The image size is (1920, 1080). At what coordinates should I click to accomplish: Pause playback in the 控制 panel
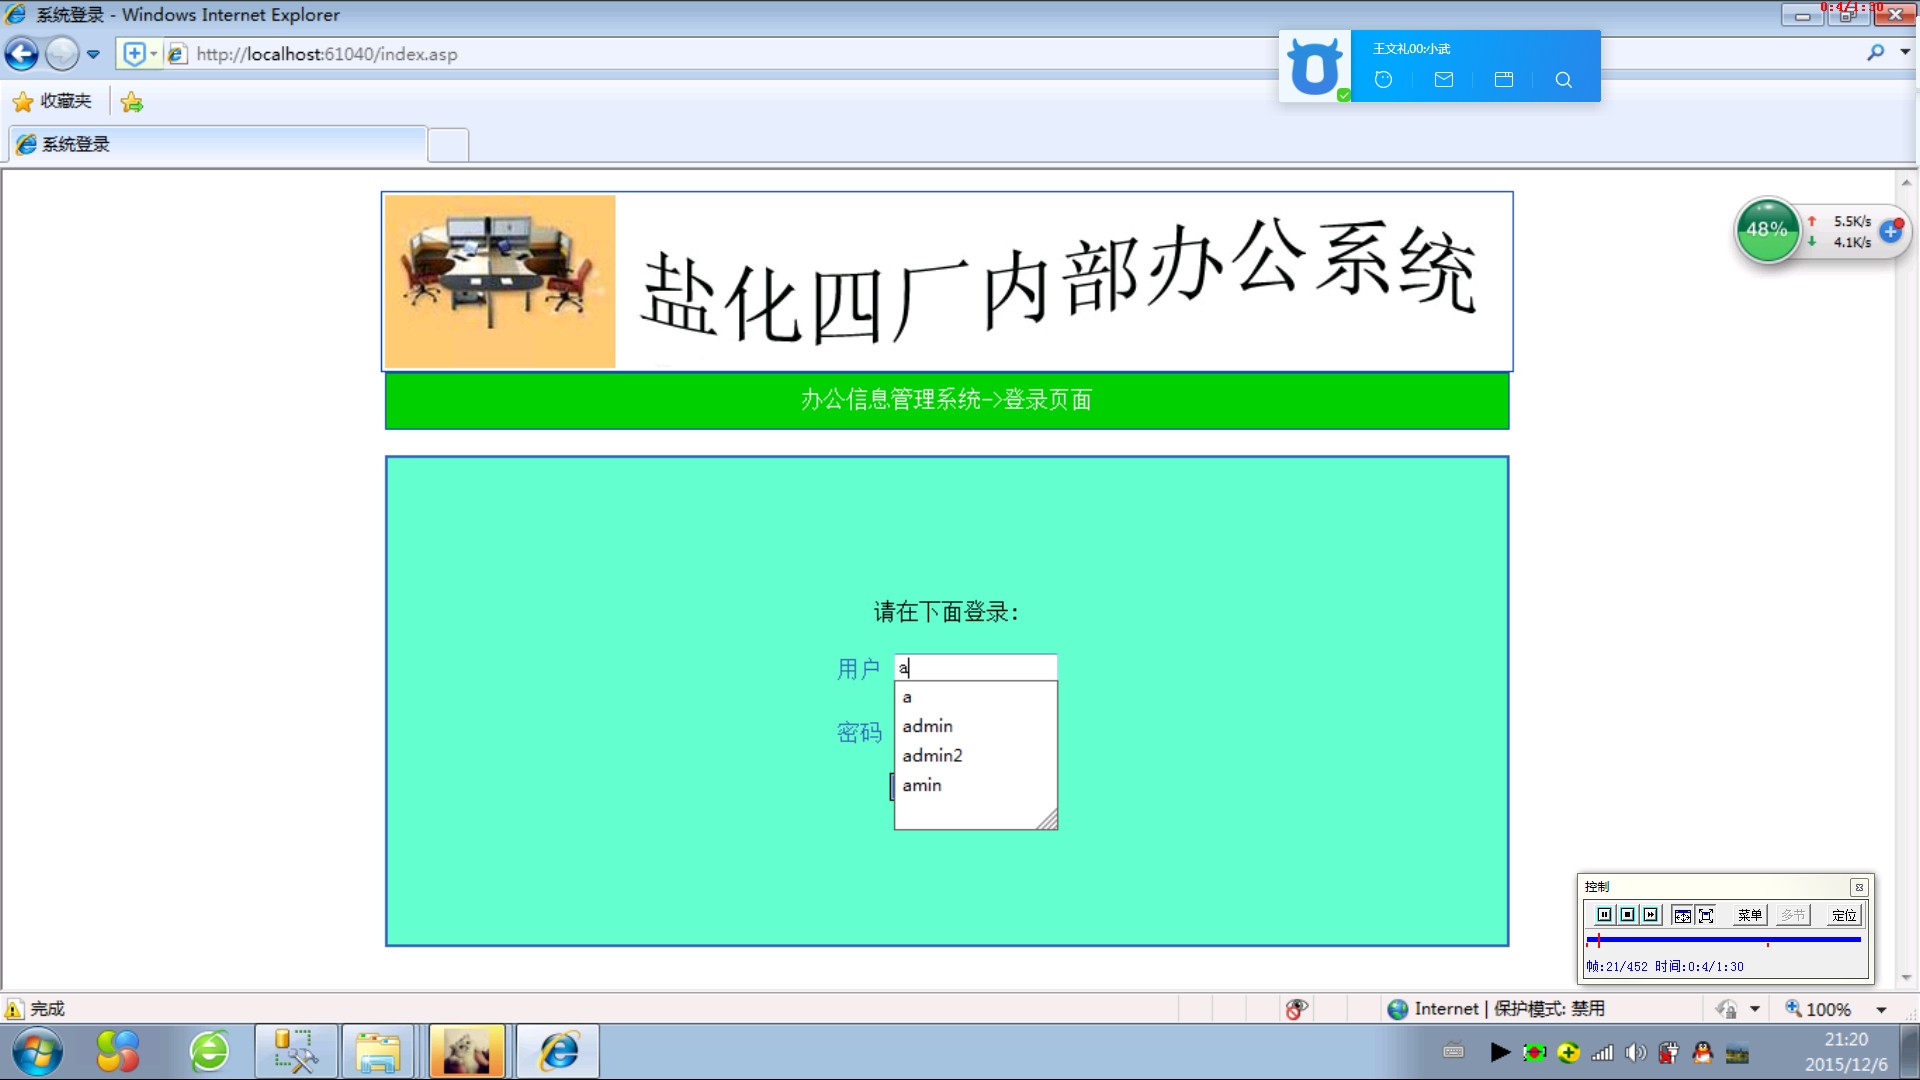click(x=1604, y=915)
